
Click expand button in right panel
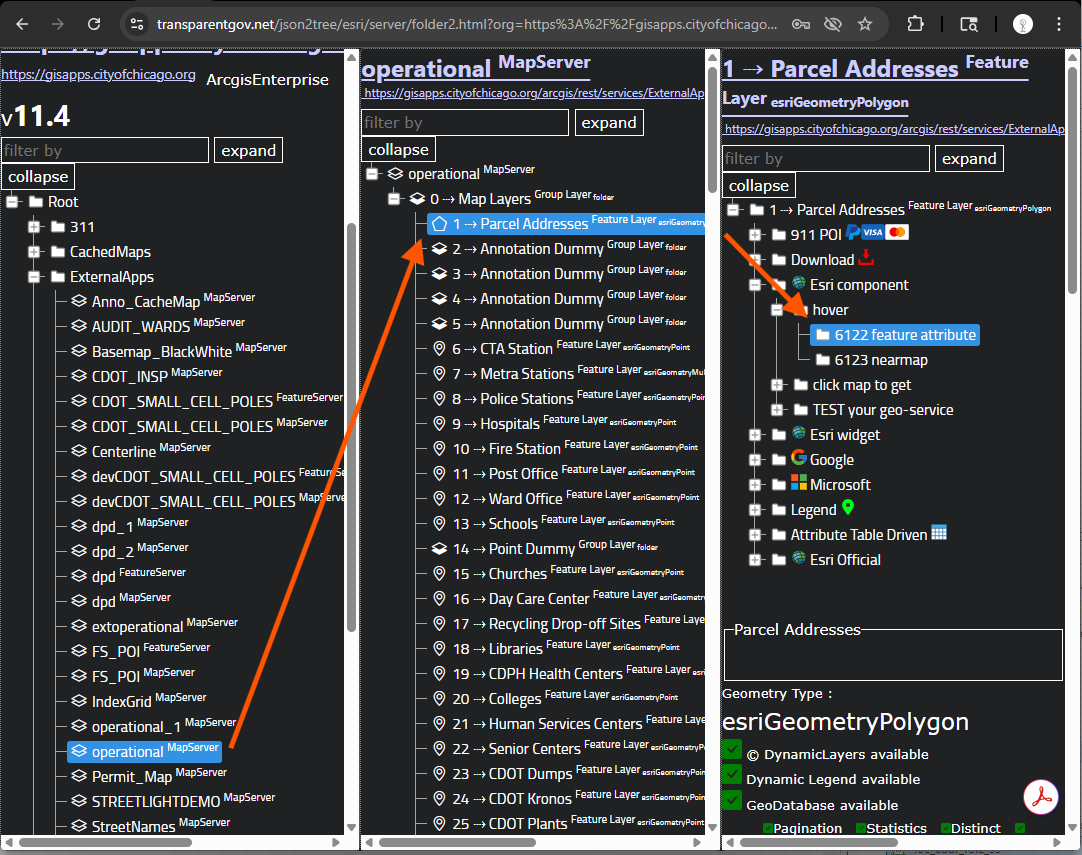[969, 159]
